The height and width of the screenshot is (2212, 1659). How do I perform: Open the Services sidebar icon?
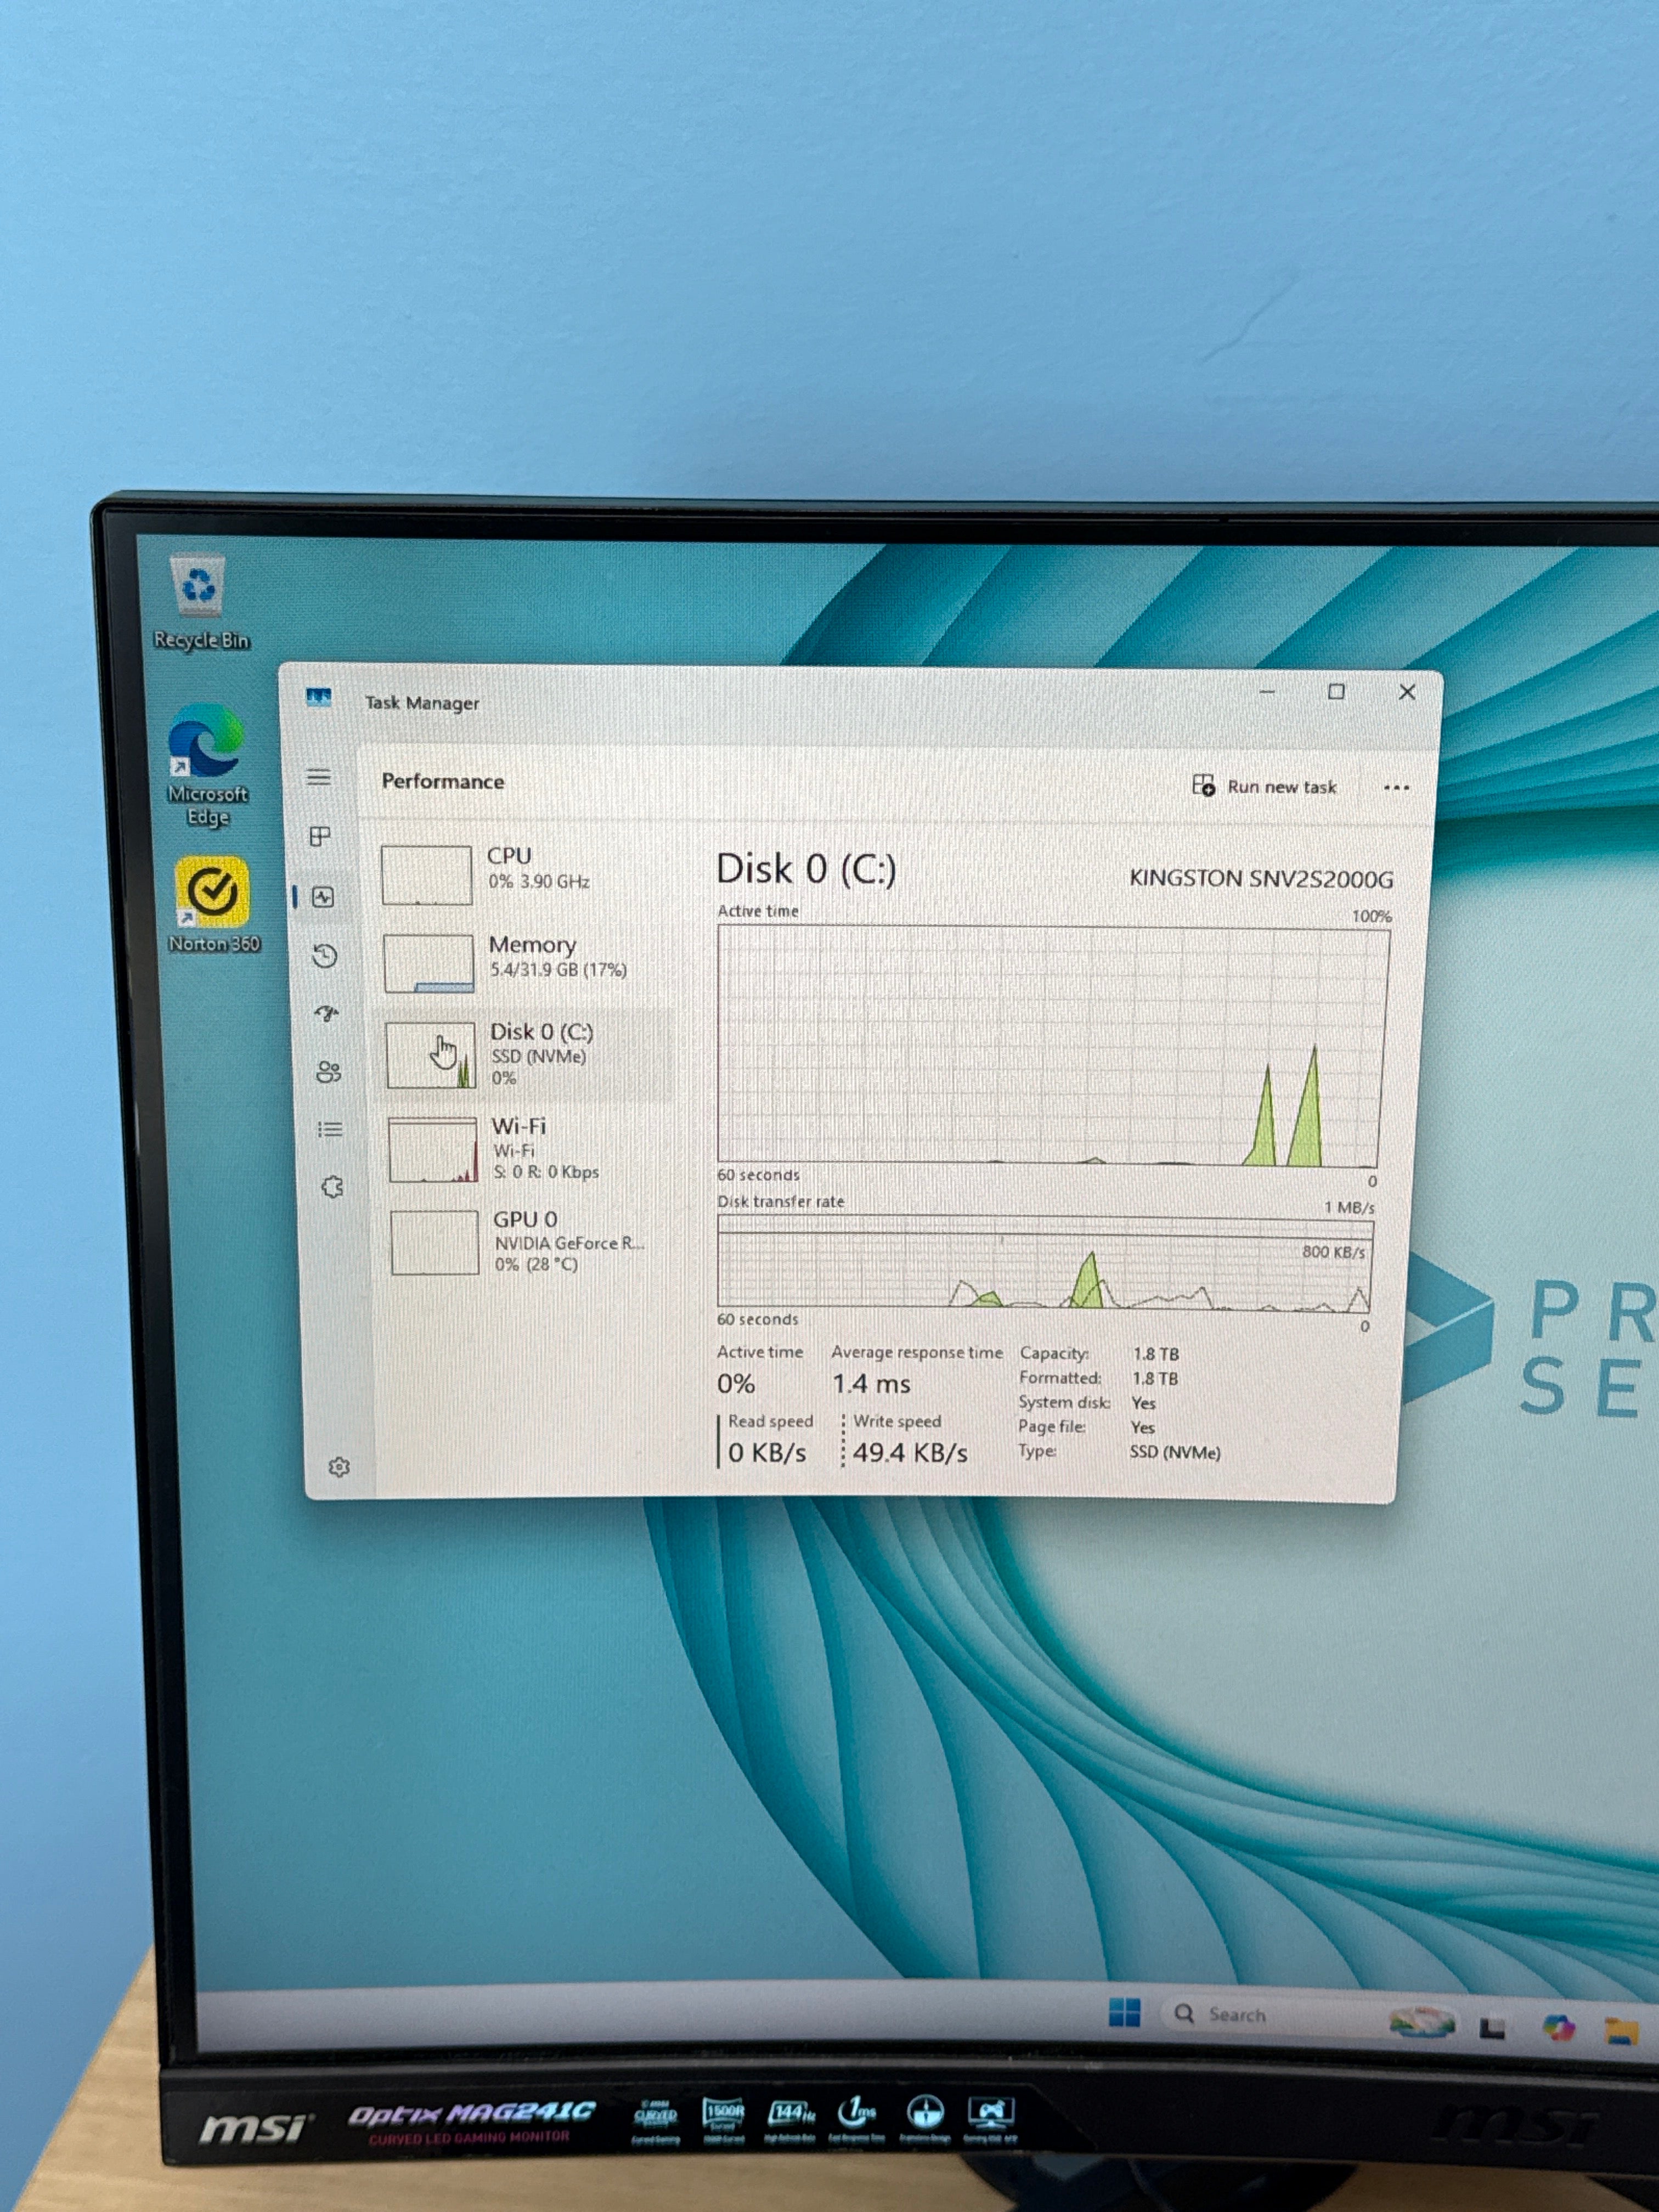(x=332, y=1187)
